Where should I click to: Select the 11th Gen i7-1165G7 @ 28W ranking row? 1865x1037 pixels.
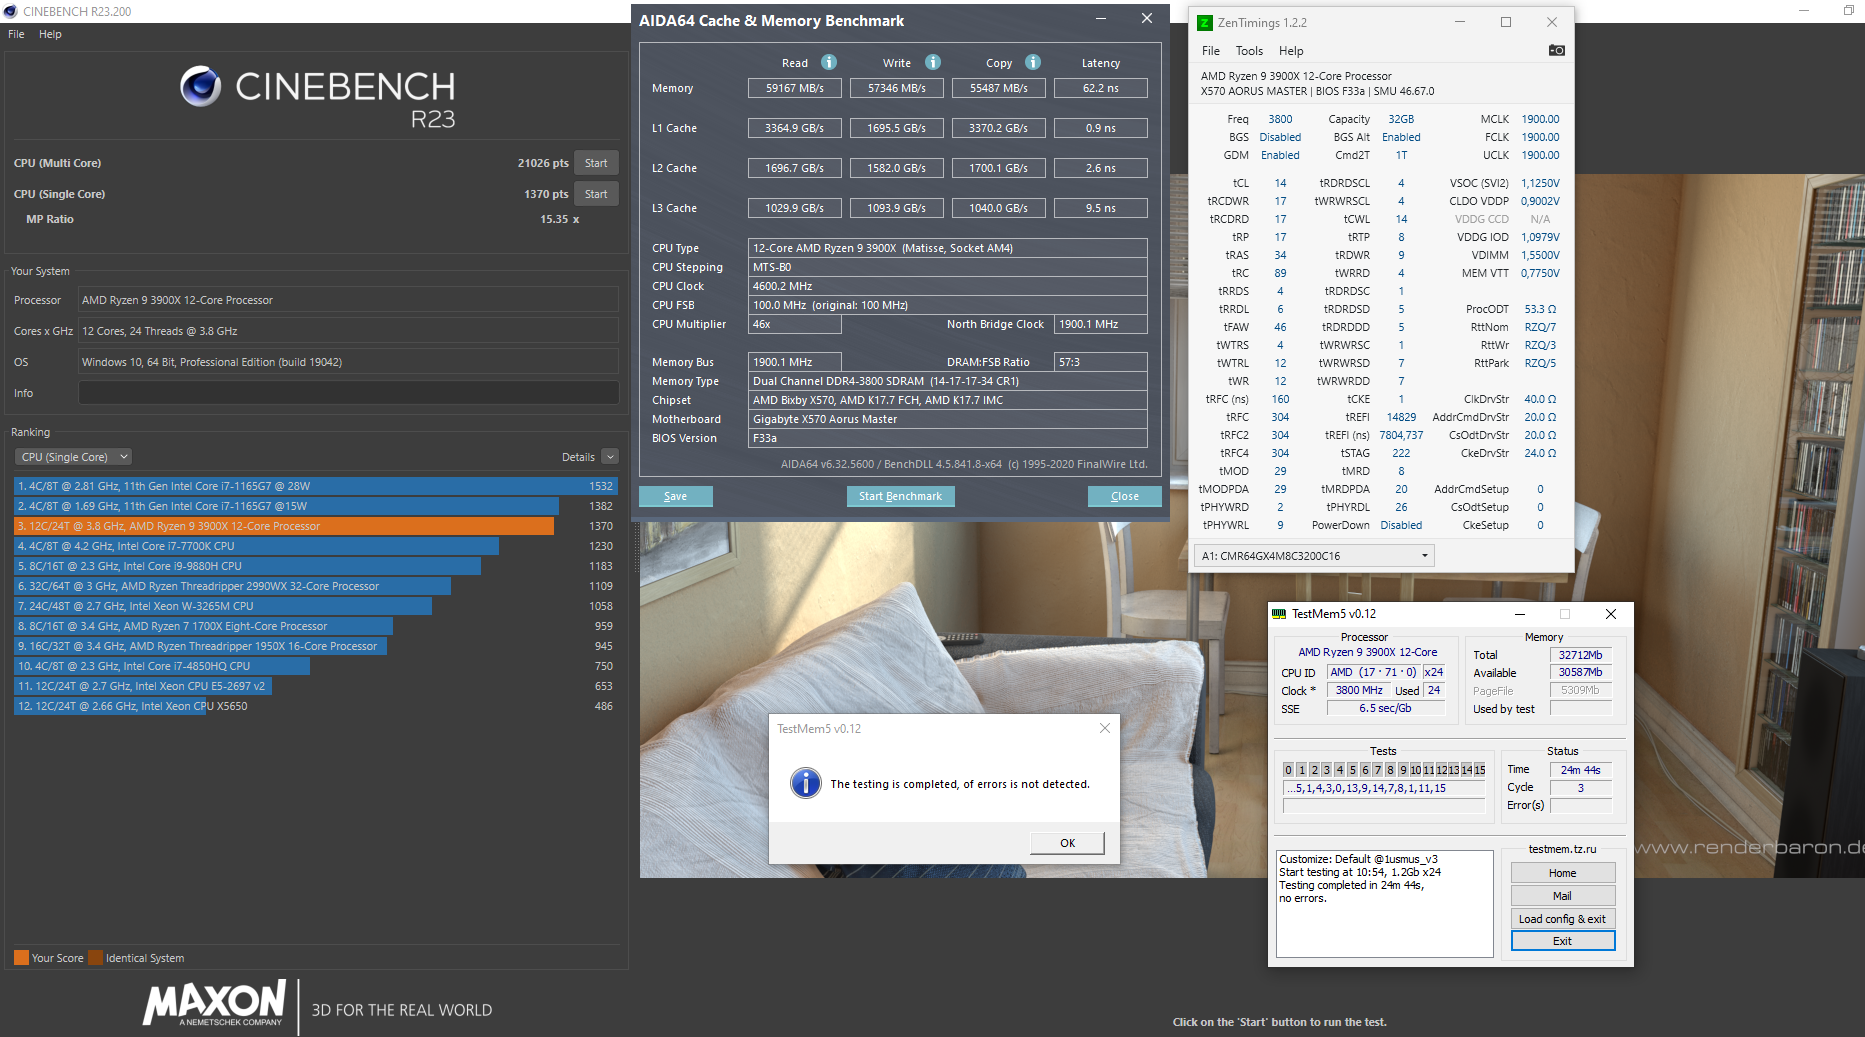pos(315,486)
